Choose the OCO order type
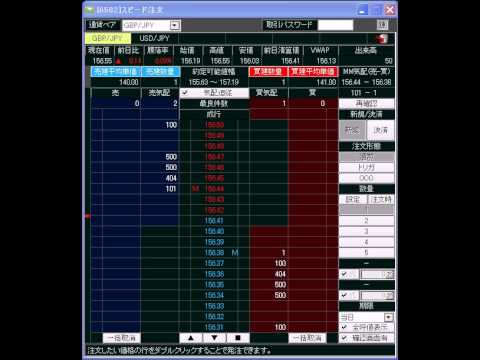The image size is (480, 360). pyautogui.click(x=366, y=178)
